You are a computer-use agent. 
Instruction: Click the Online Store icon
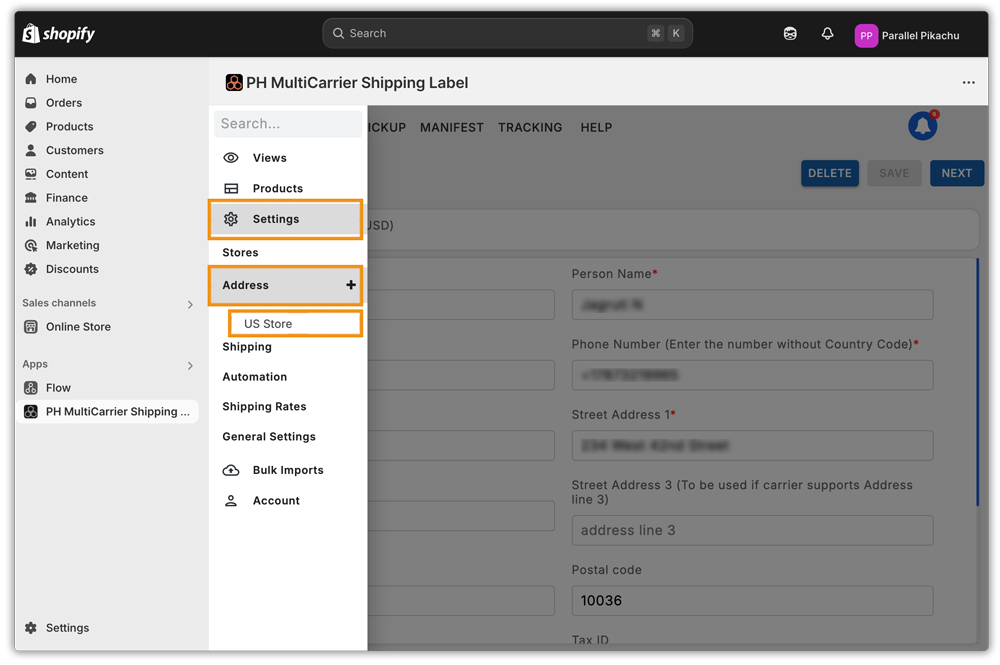pyautogui.click(x=31, y=326)
